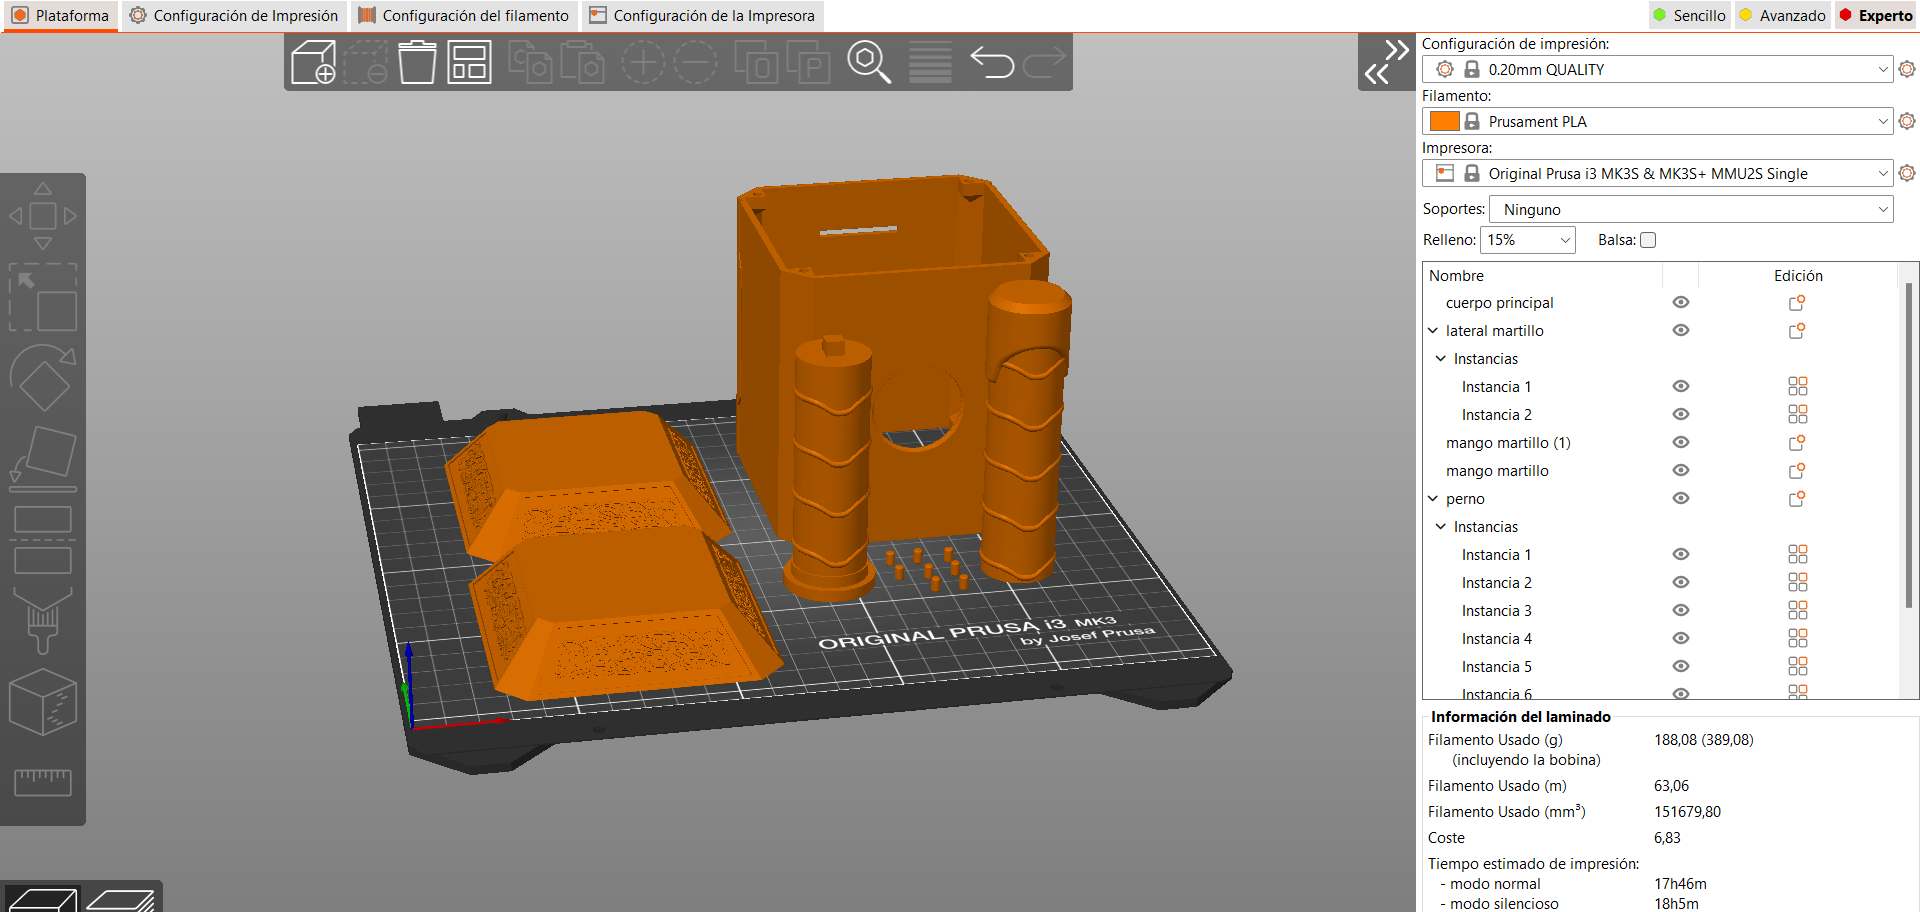Hide mango martillo (1) object
This screenshot has width=1920, height=912.
click(x=1681, y=443)
